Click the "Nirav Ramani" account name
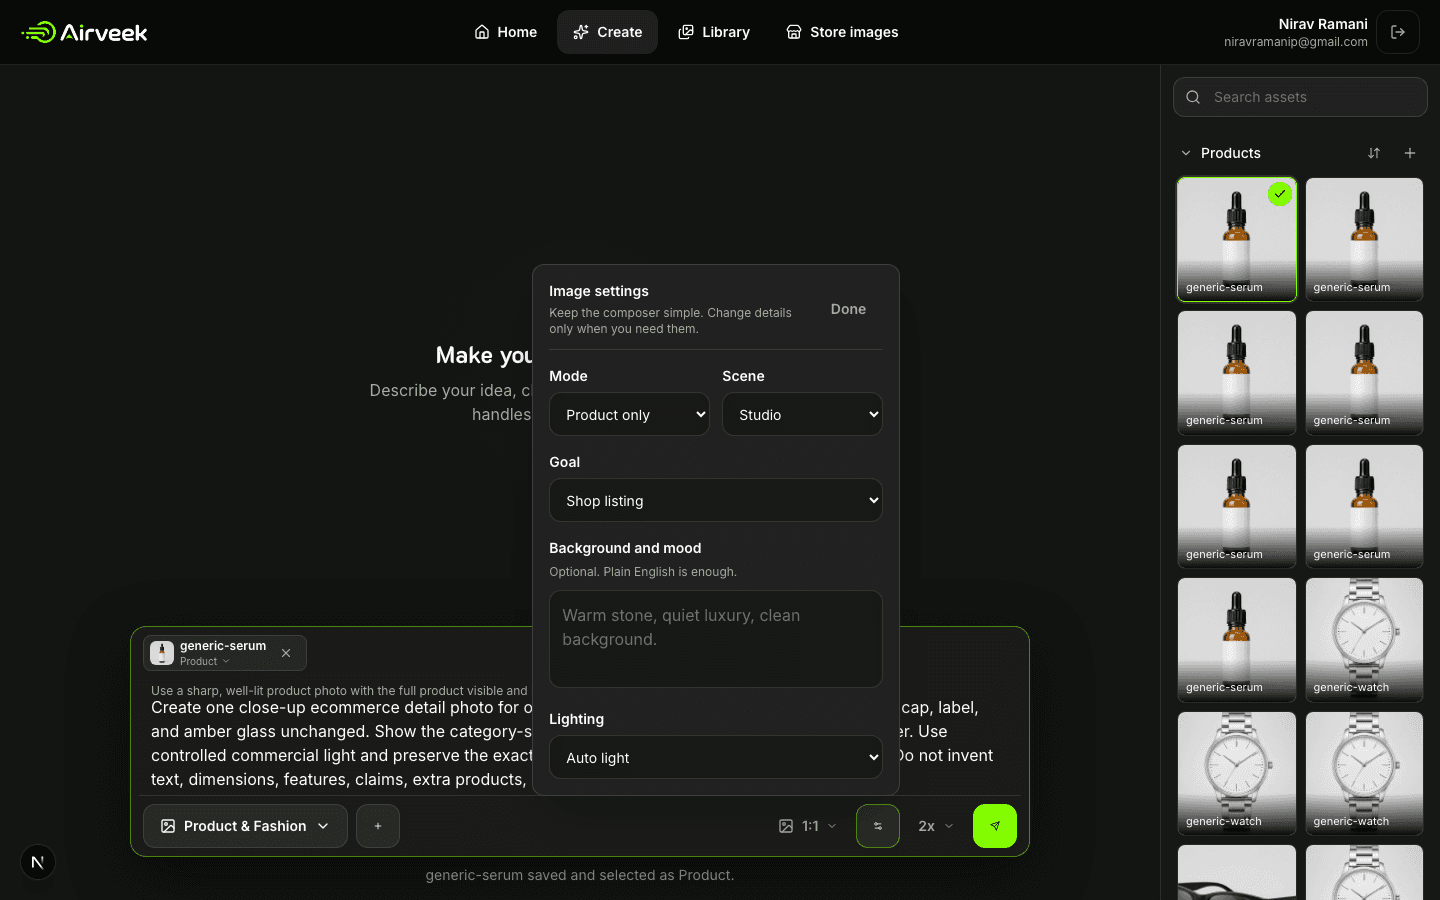 [1323, 24]
